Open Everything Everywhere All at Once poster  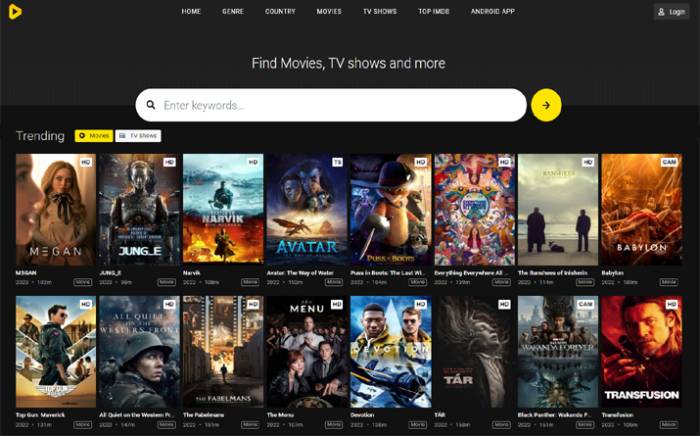474,210
